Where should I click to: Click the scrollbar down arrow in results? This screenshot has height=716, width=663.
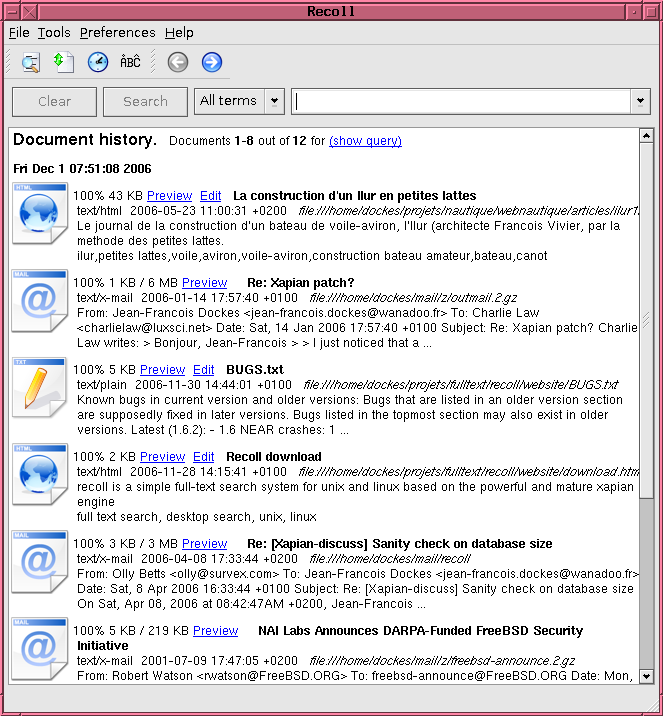pyautogui.click(x=646, y=677)
